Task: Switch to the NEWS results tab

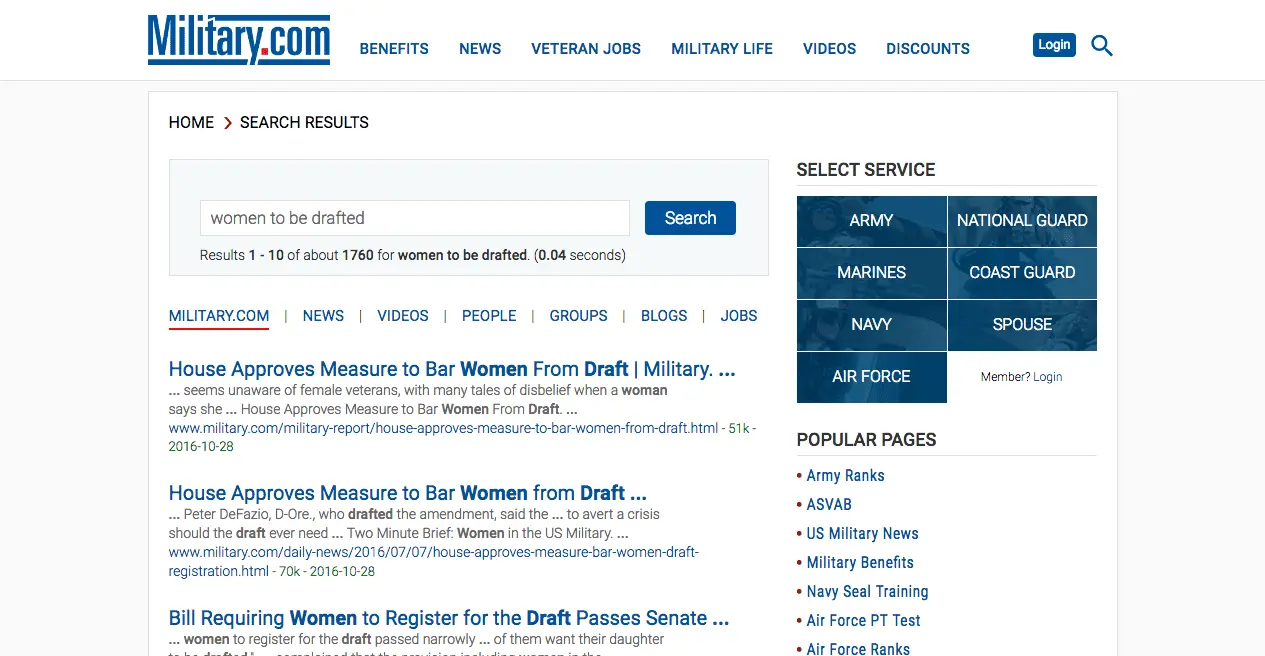Action: (323, 316)
